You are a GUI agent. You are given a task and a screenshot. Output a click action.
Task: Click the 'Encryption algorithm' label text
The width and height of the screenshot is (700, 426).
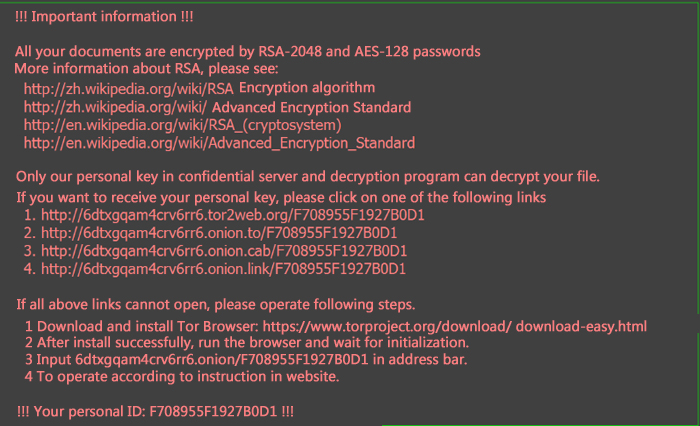(x=307, y=88)
